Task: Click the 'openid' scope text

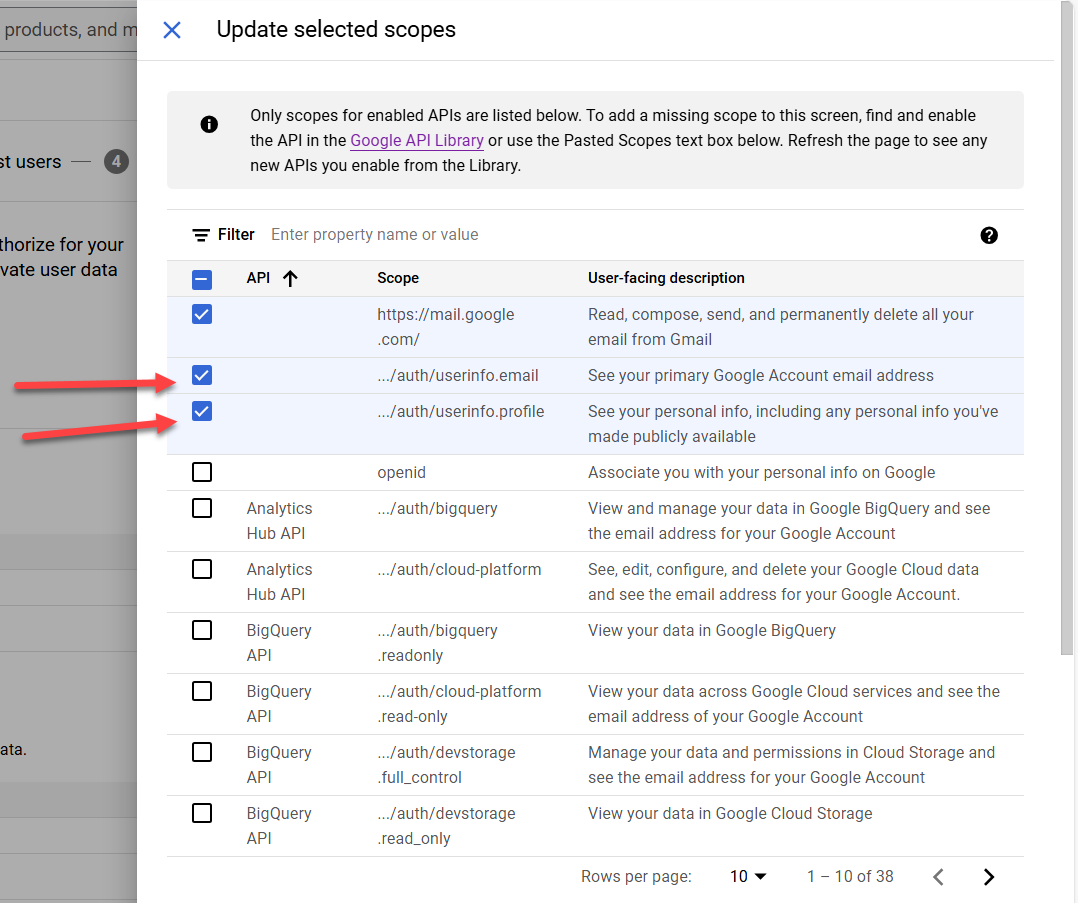Action: 402,472
